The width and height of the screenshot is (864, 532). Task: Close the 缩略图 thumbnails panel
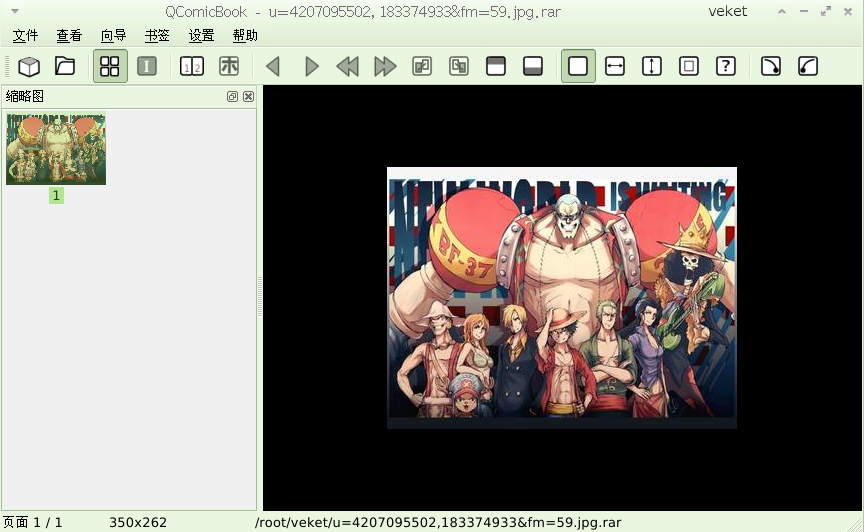pos(249,96)
